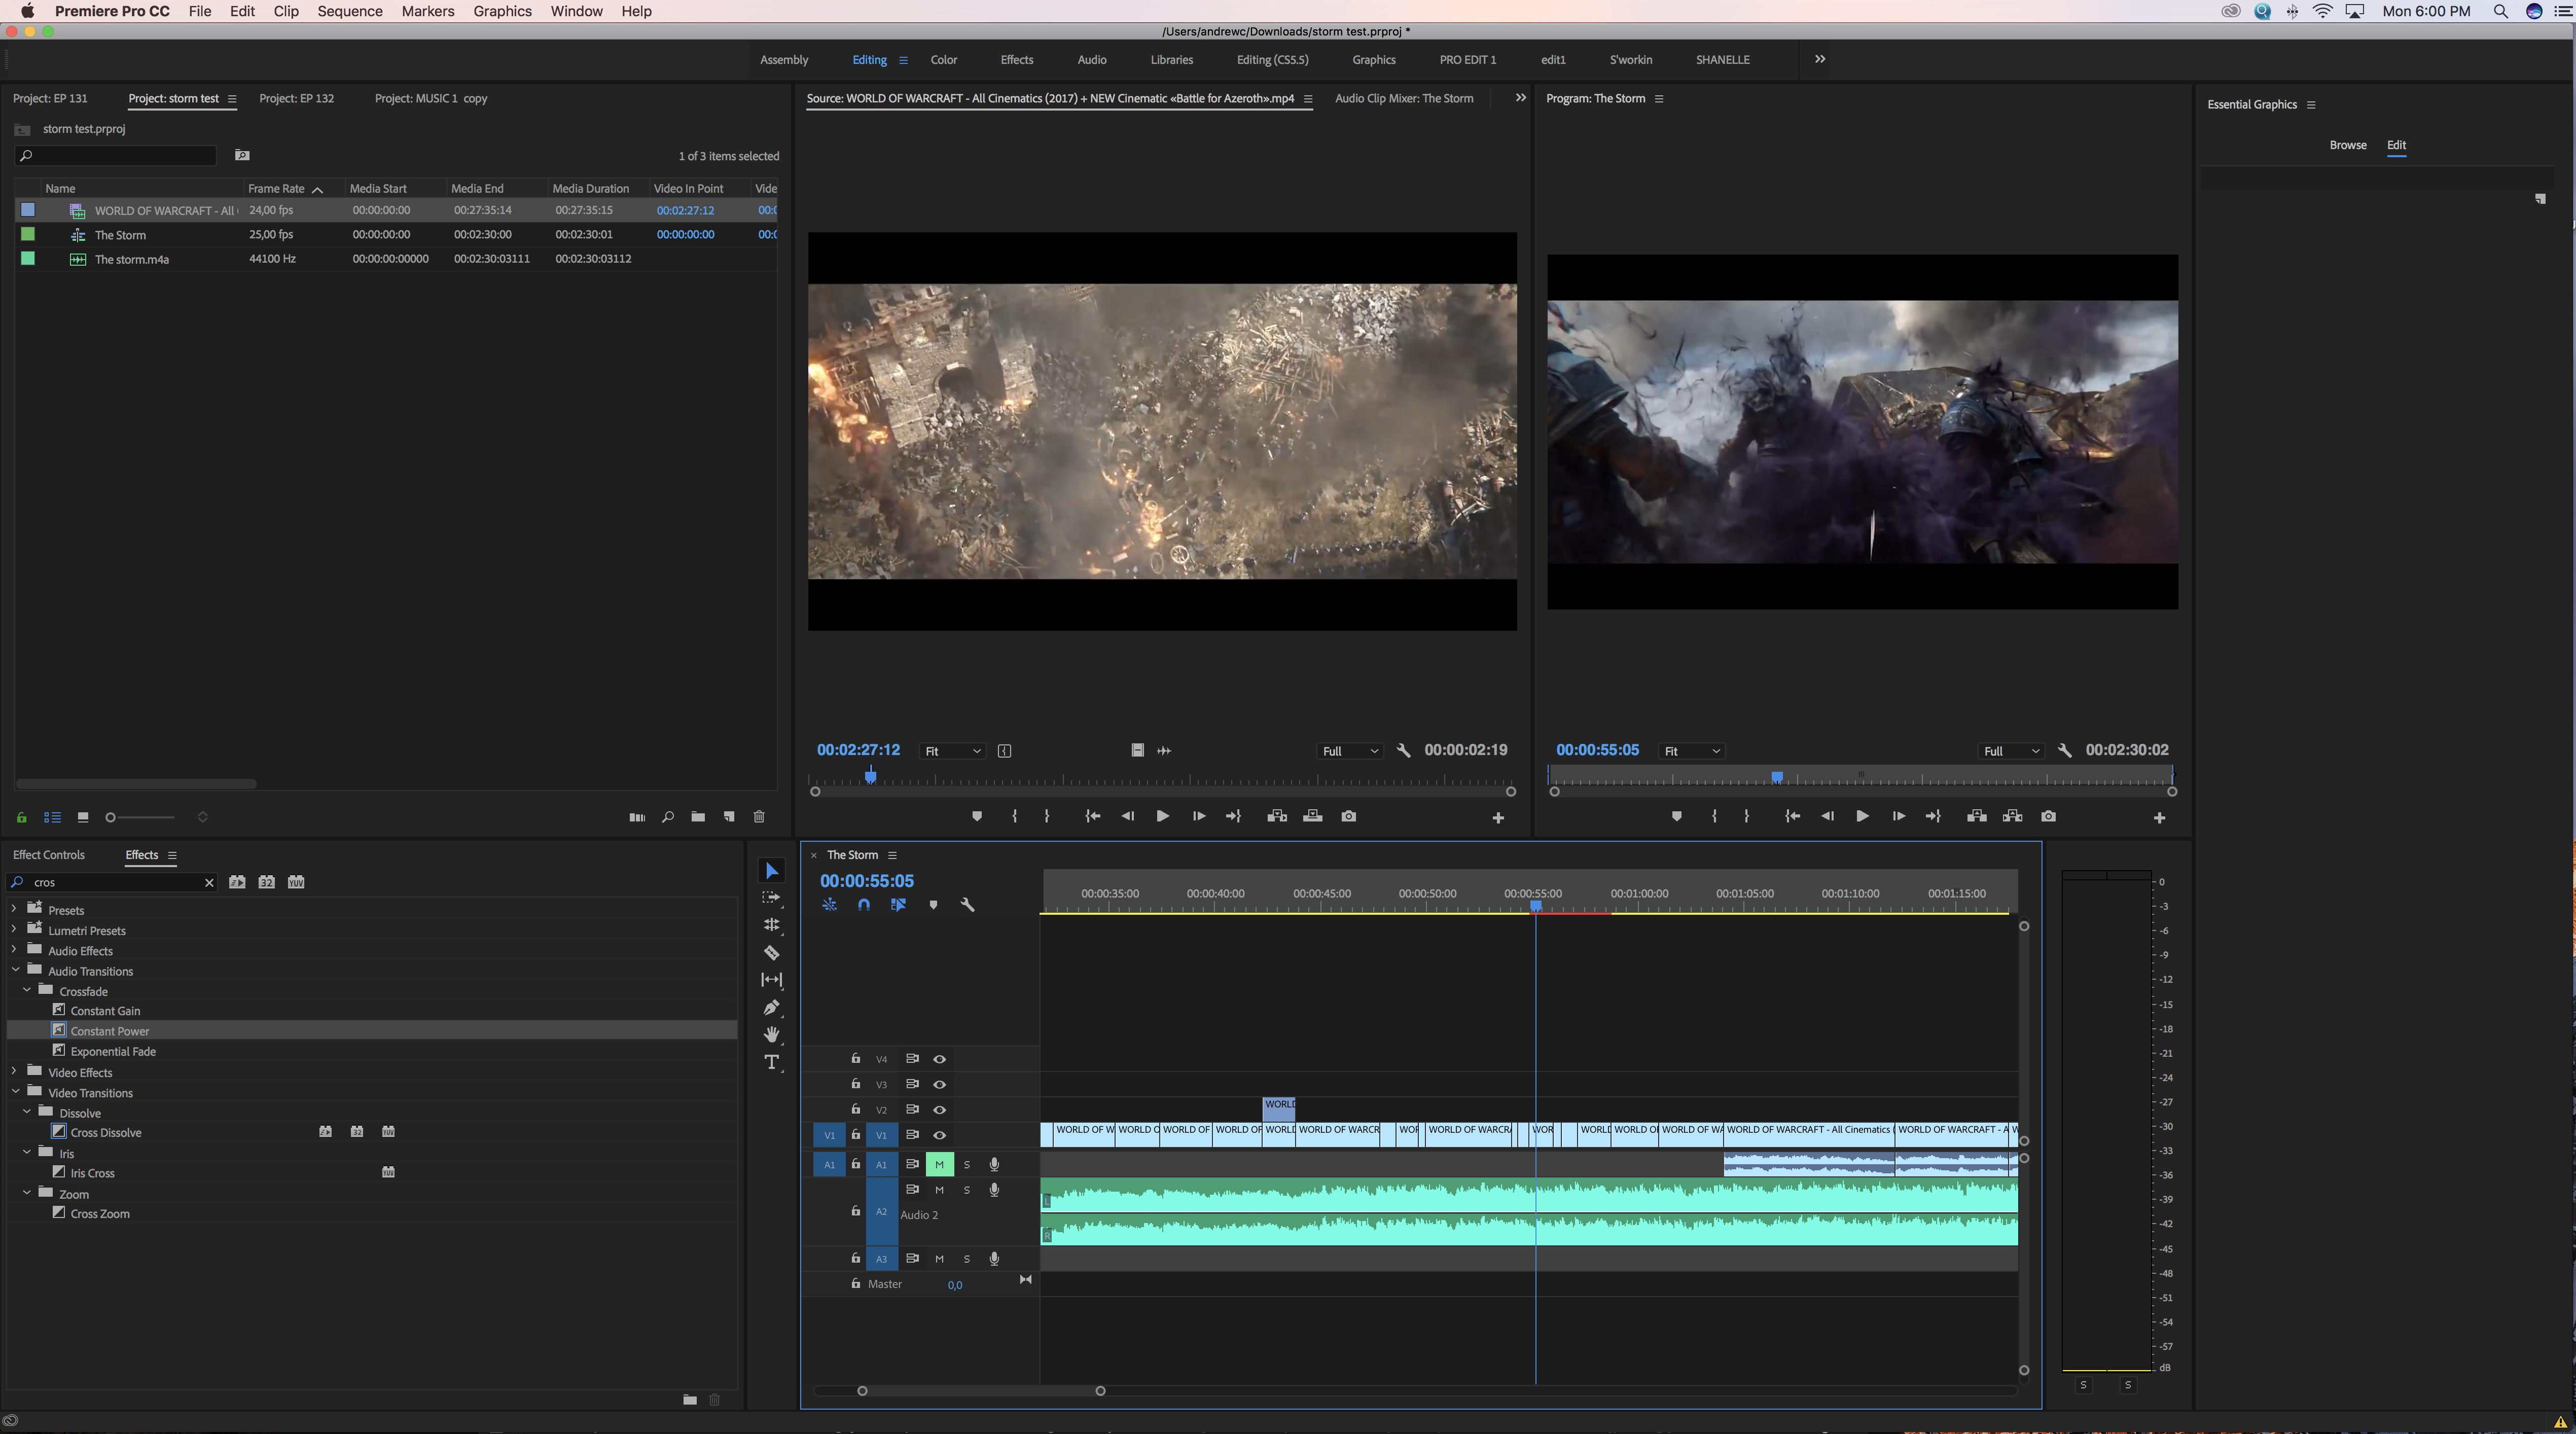Unmute the A1 audio track
The width and height of the screenshot is (2576, 1434).
click(939, 1164)
